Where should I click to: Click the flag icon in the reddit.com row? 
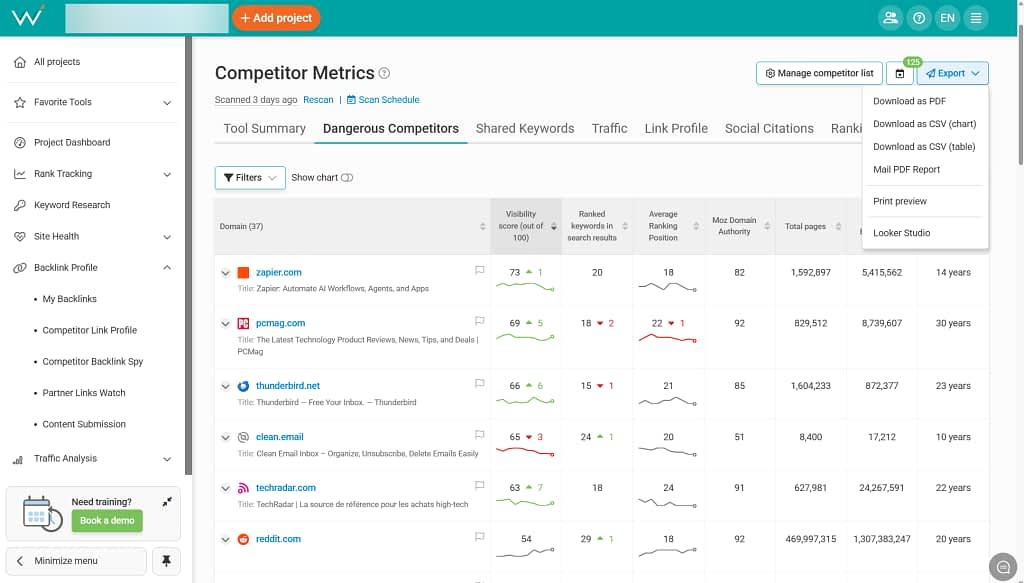pyautogui.click(x=479, y=537)
